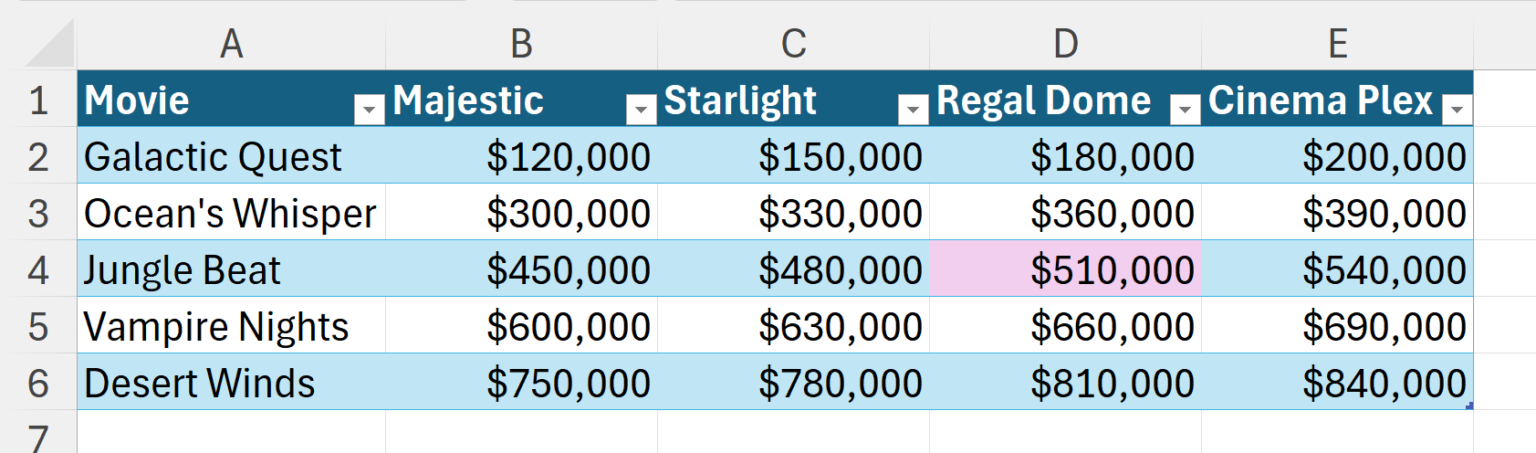Click the pink highlighted $510,000 cell

pyautogui.click(x=1065, y=270)
